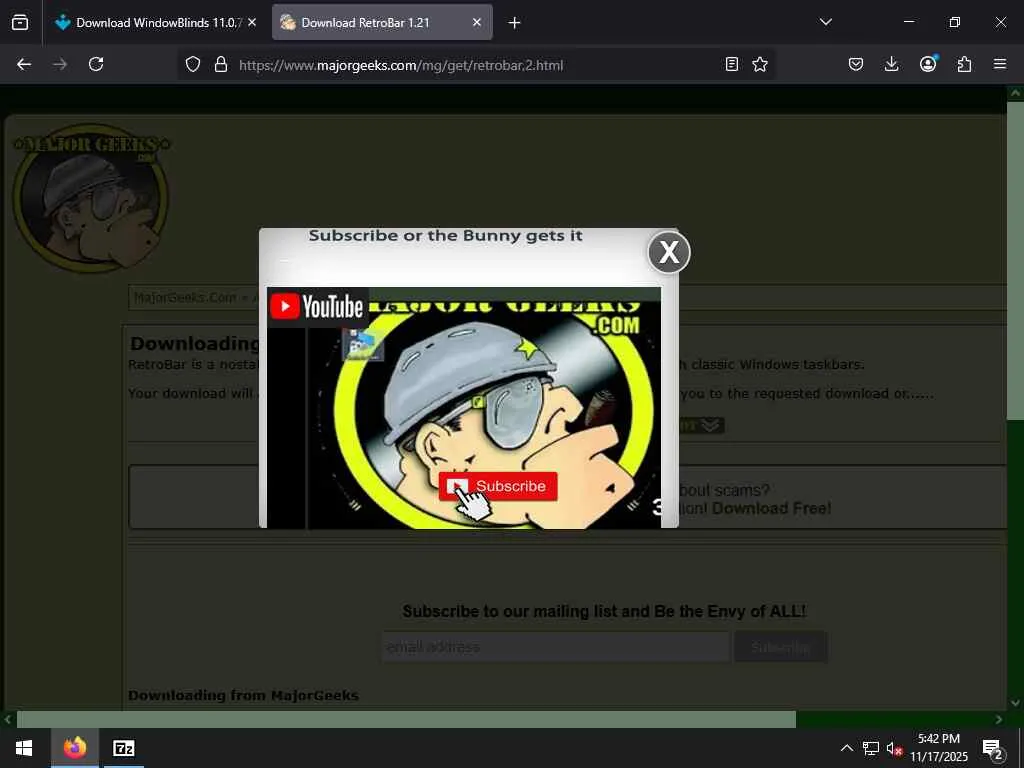Viewport: 1024px width, 768px height.
Task: Click the Download Free! ad link
Action: click(771, 508)
